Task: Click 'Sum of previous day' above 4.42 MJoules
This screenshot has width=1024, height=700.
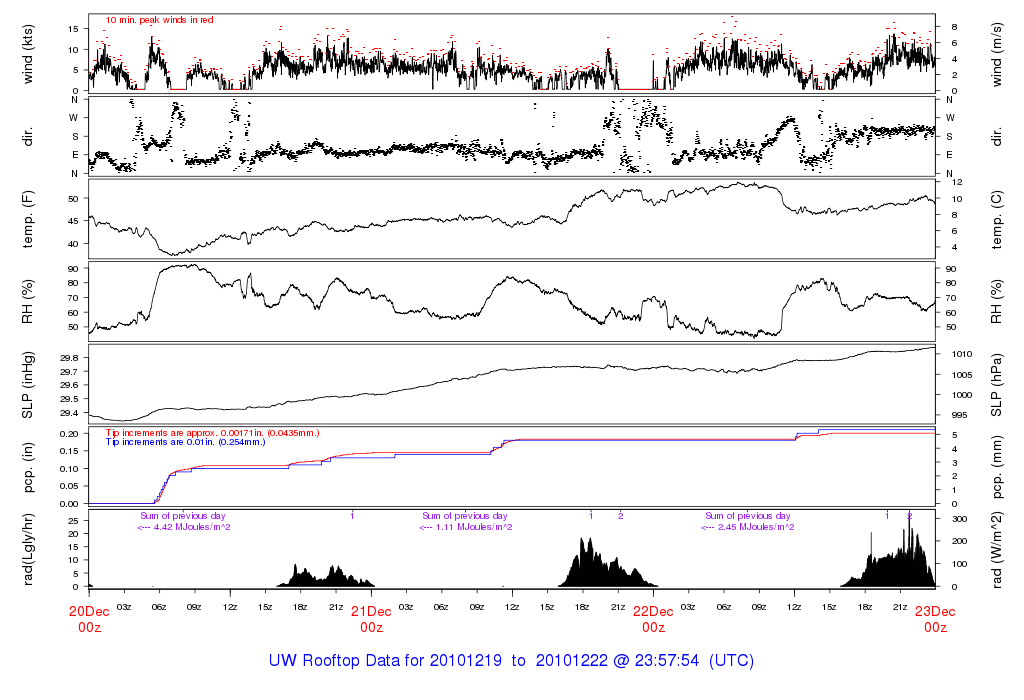Action: pos(183,516)
